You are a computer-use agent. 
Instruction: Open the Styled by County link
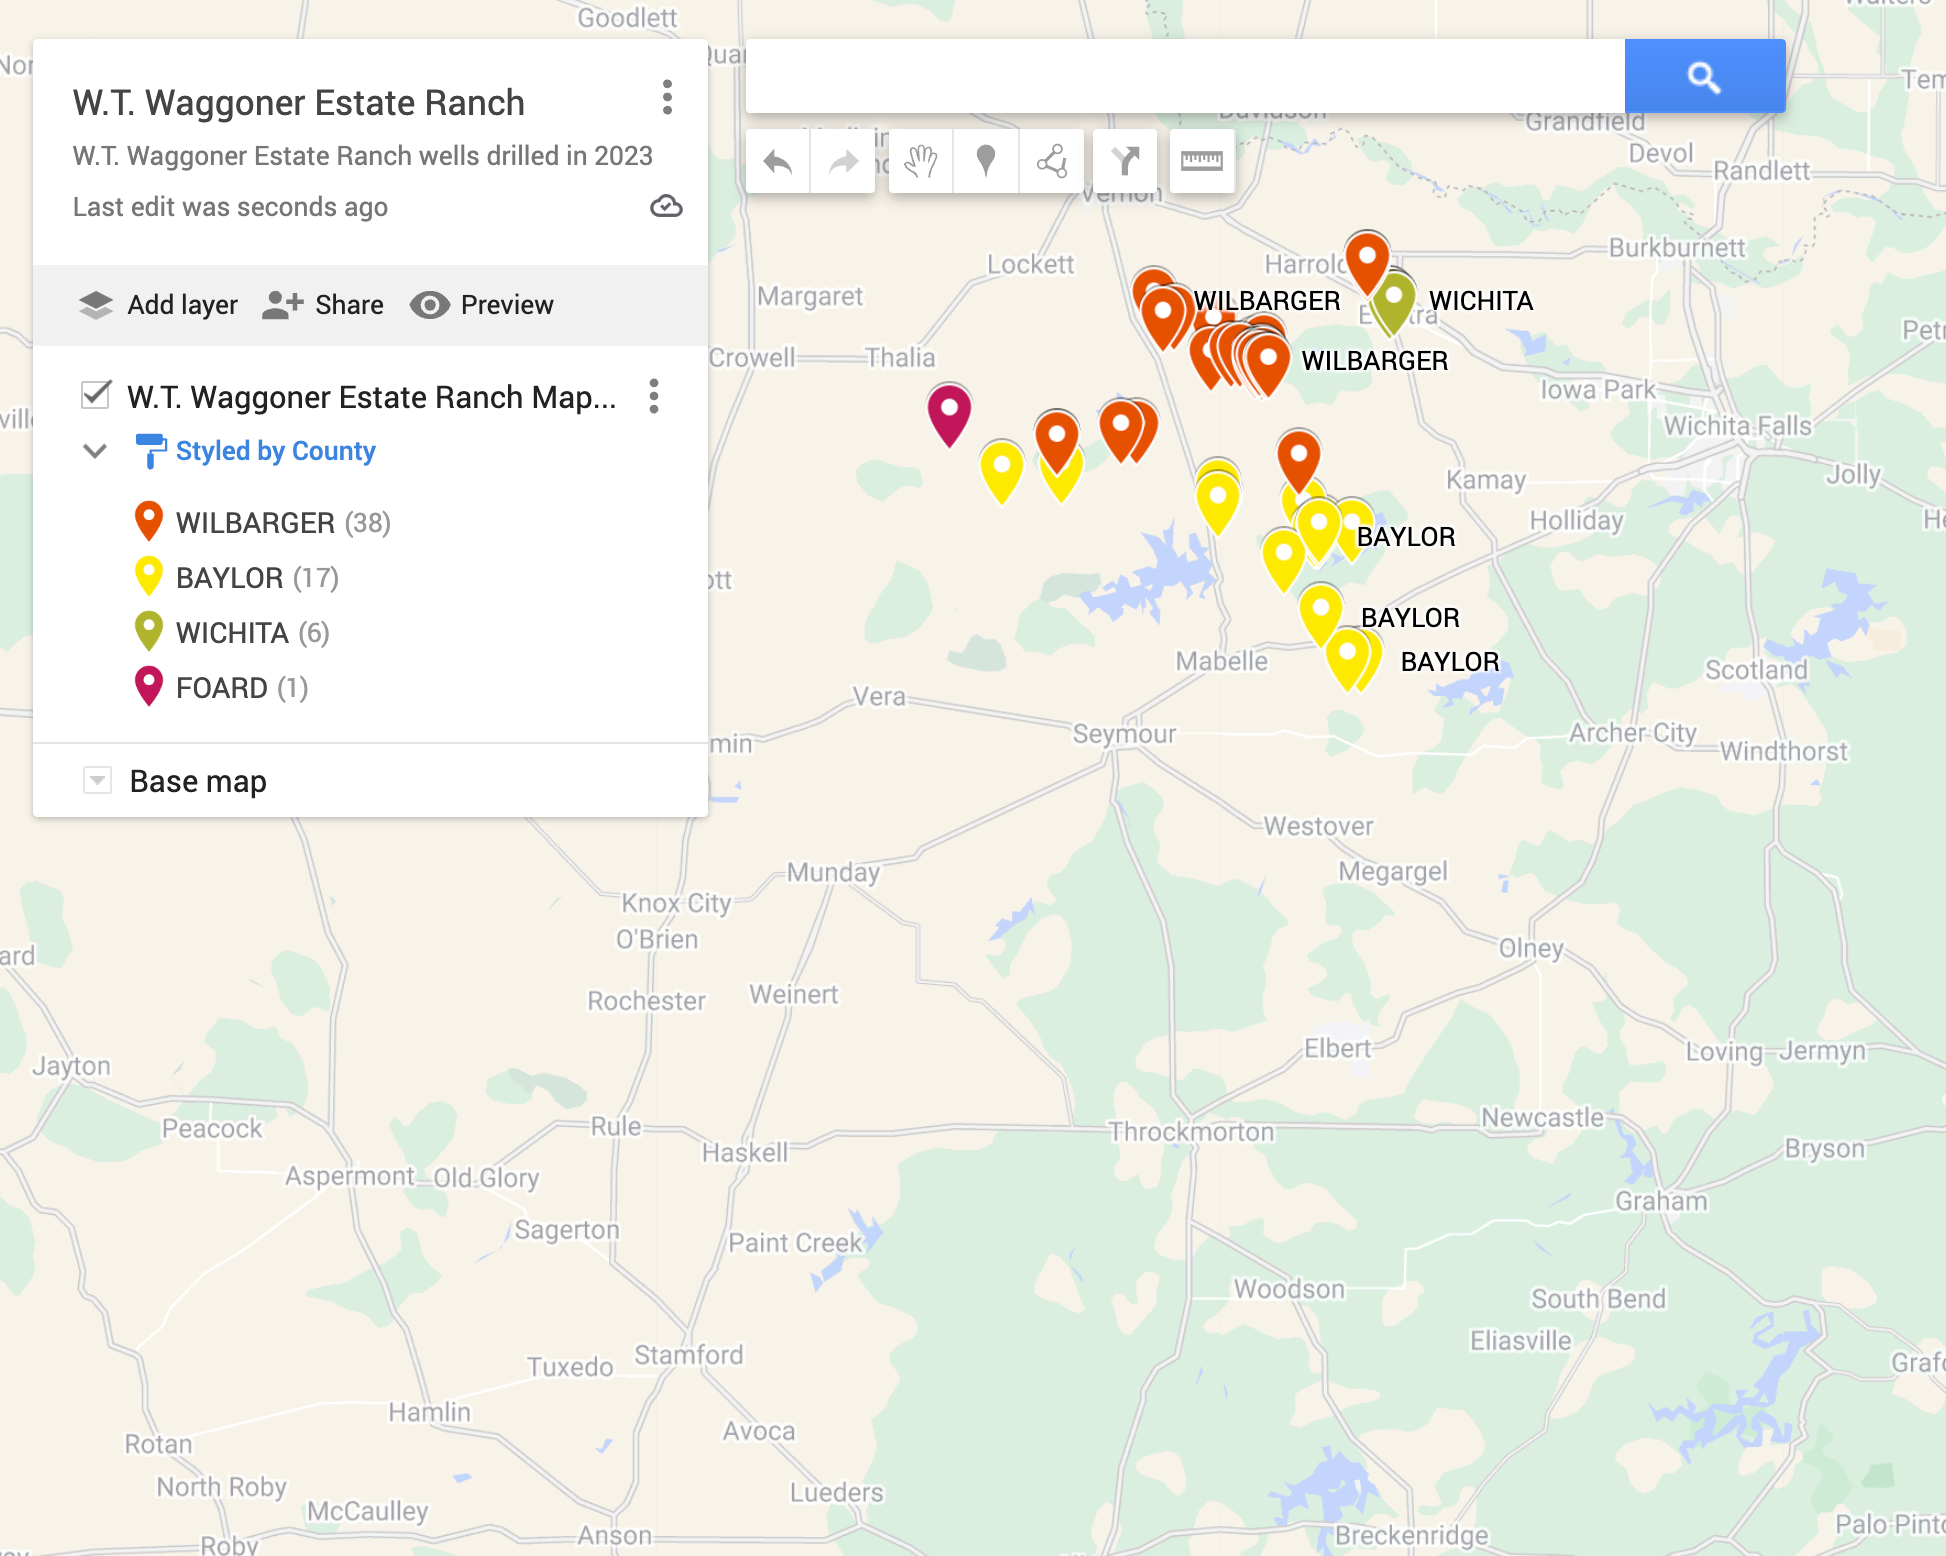(275, 451)
